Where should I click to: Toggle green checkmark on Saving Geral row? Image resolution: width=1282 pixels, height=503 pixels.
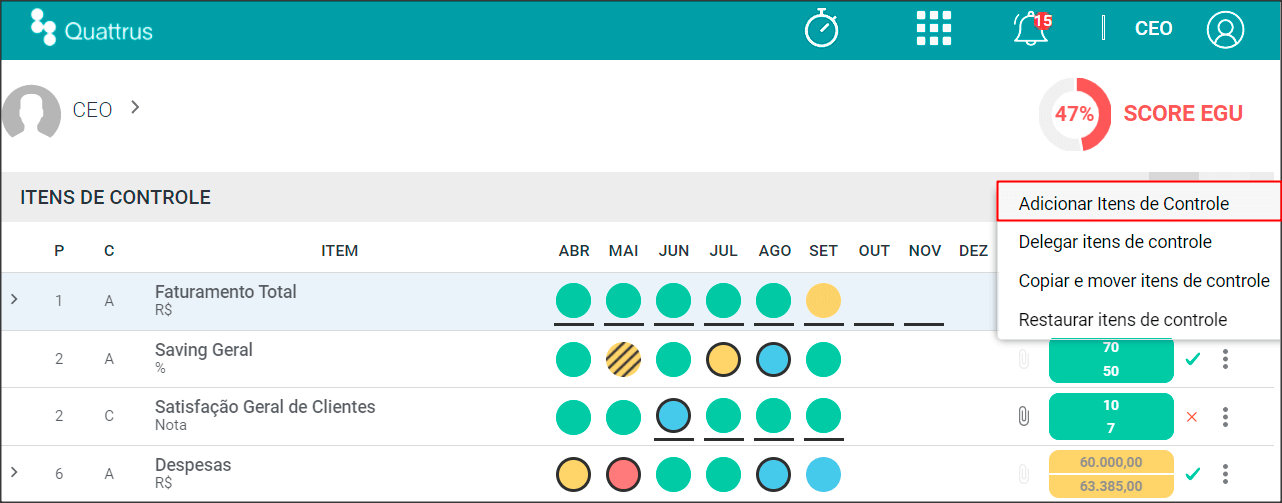(1192, 359)
